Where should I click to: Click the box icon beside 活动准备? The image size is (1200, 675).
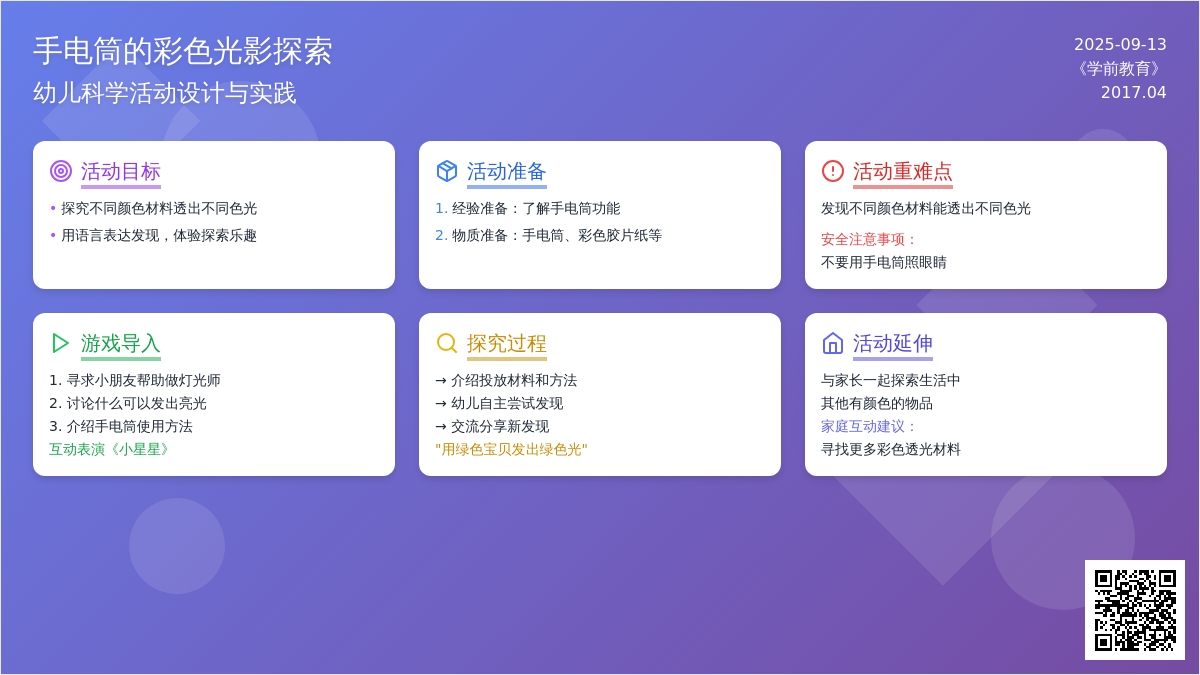(x=447, y=171)
